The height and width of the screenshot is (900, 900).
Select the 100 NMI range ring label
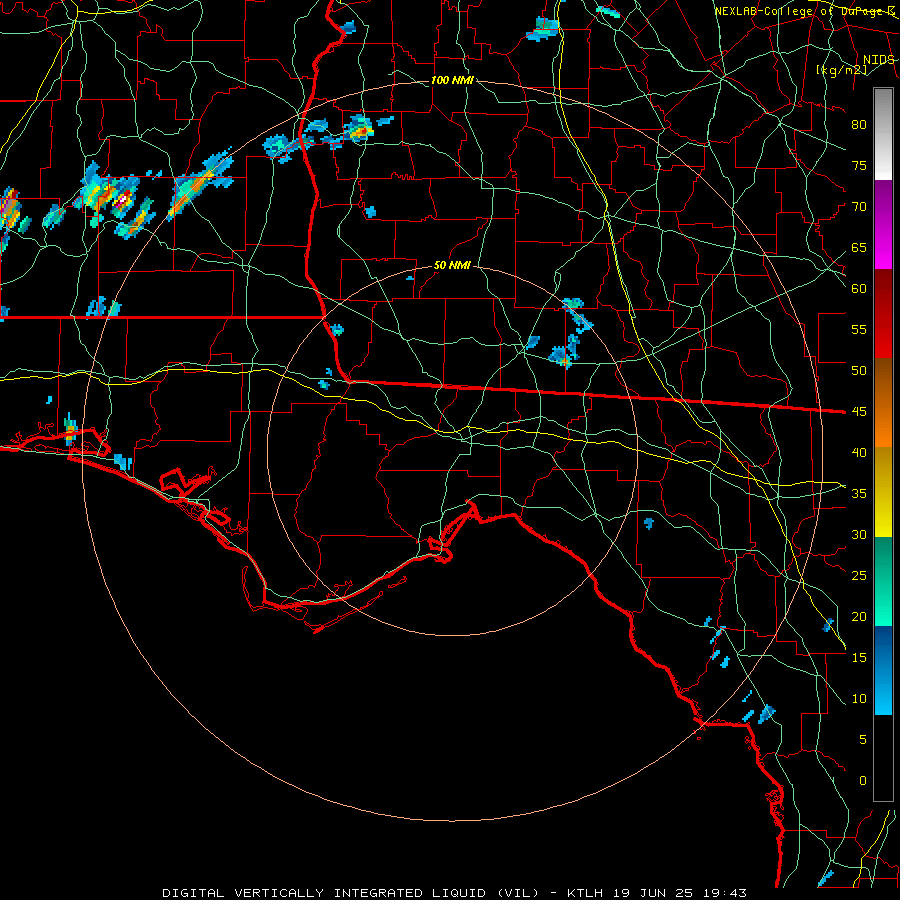(452, 80)
